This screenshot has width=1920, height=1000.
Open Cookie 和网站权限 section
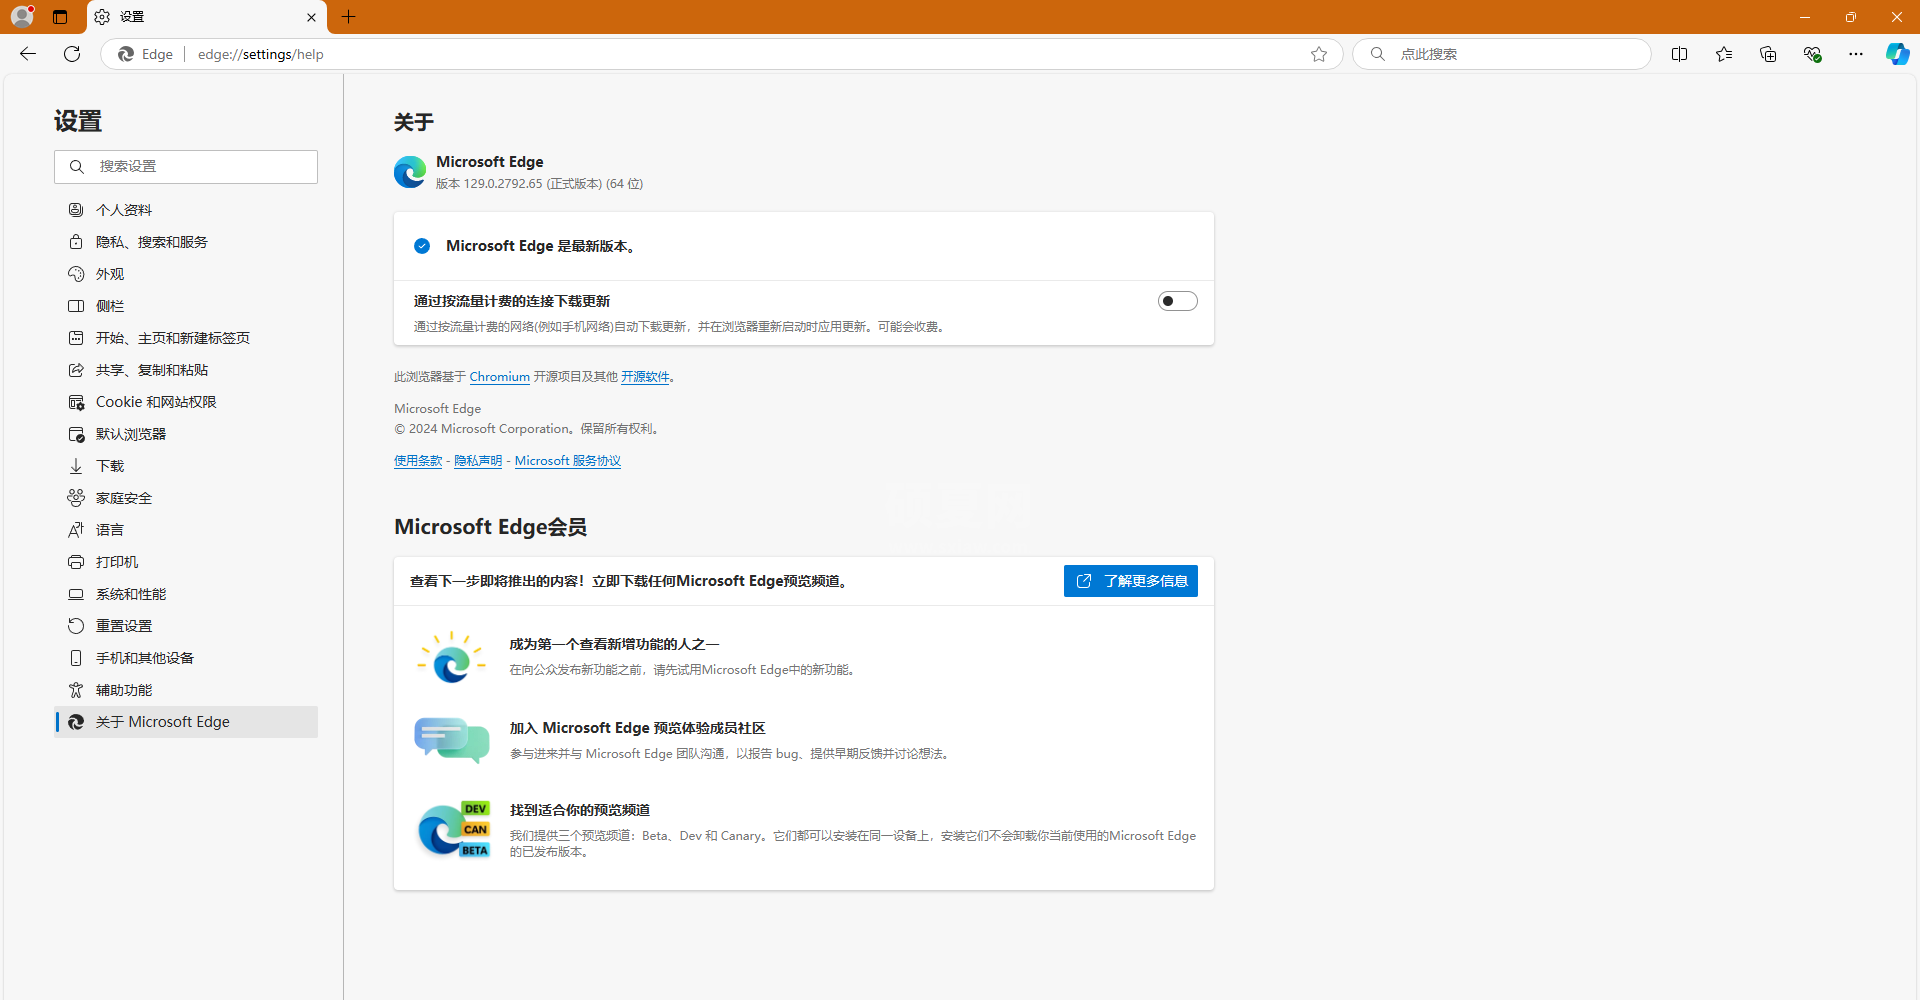pyautogui.click(x=186, y=402)
